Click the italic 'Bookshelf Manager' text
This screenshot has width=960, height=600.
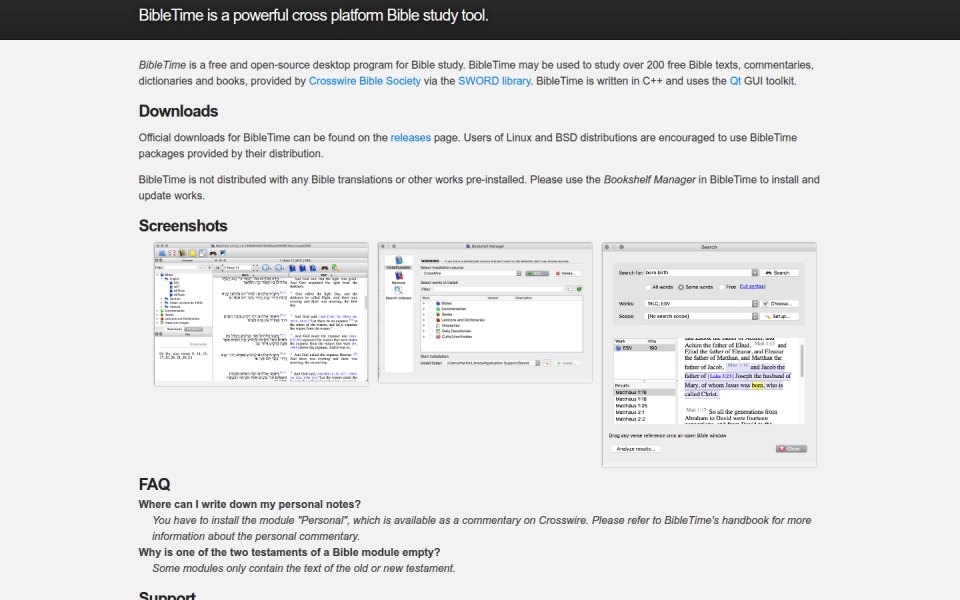[650, 180]
